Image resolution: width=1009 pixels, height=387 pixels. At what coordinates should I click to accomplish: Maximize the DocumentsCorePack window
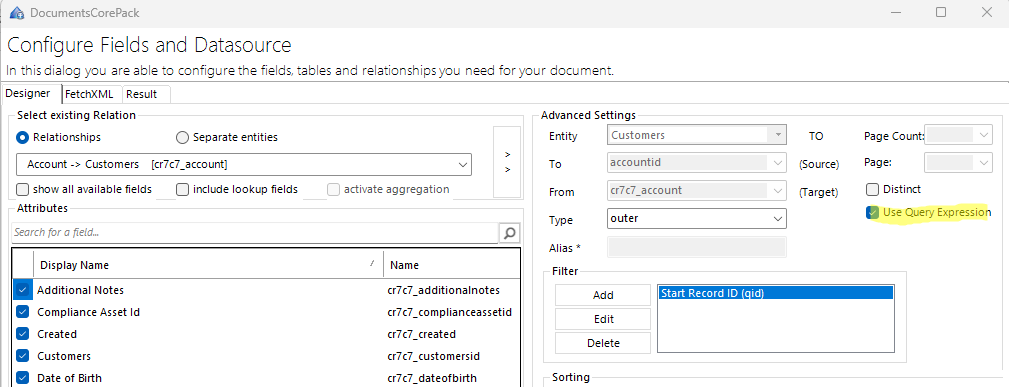pyautogui.click(x=941, y=12)
